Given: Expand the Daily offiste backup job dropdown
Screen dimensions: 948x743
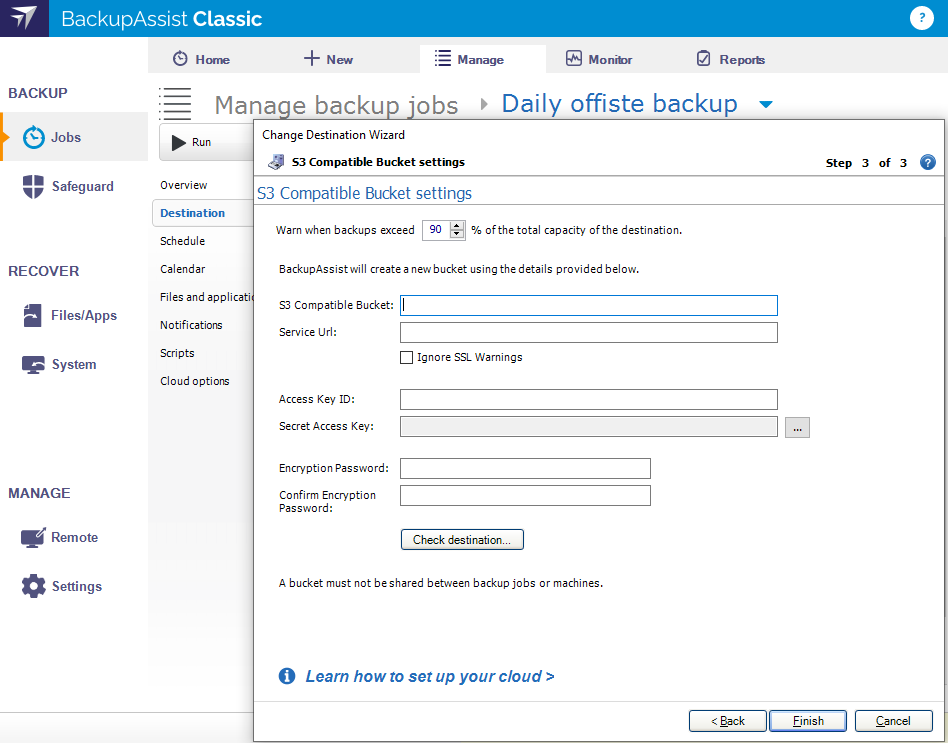Looking at the screenshot, I should pyautogui.click(x=764, y=103).
